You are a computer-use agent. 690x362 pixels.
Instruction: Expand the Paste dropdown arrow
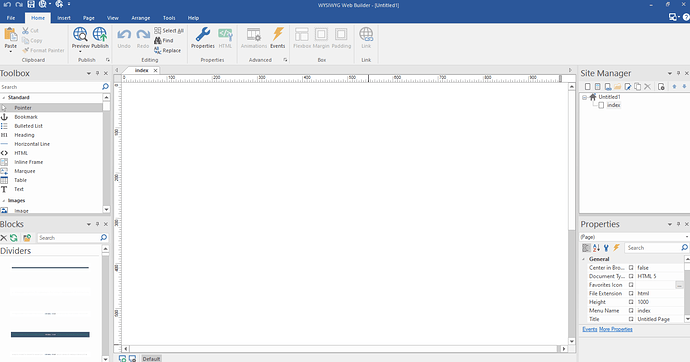click(x=11, y=51)
